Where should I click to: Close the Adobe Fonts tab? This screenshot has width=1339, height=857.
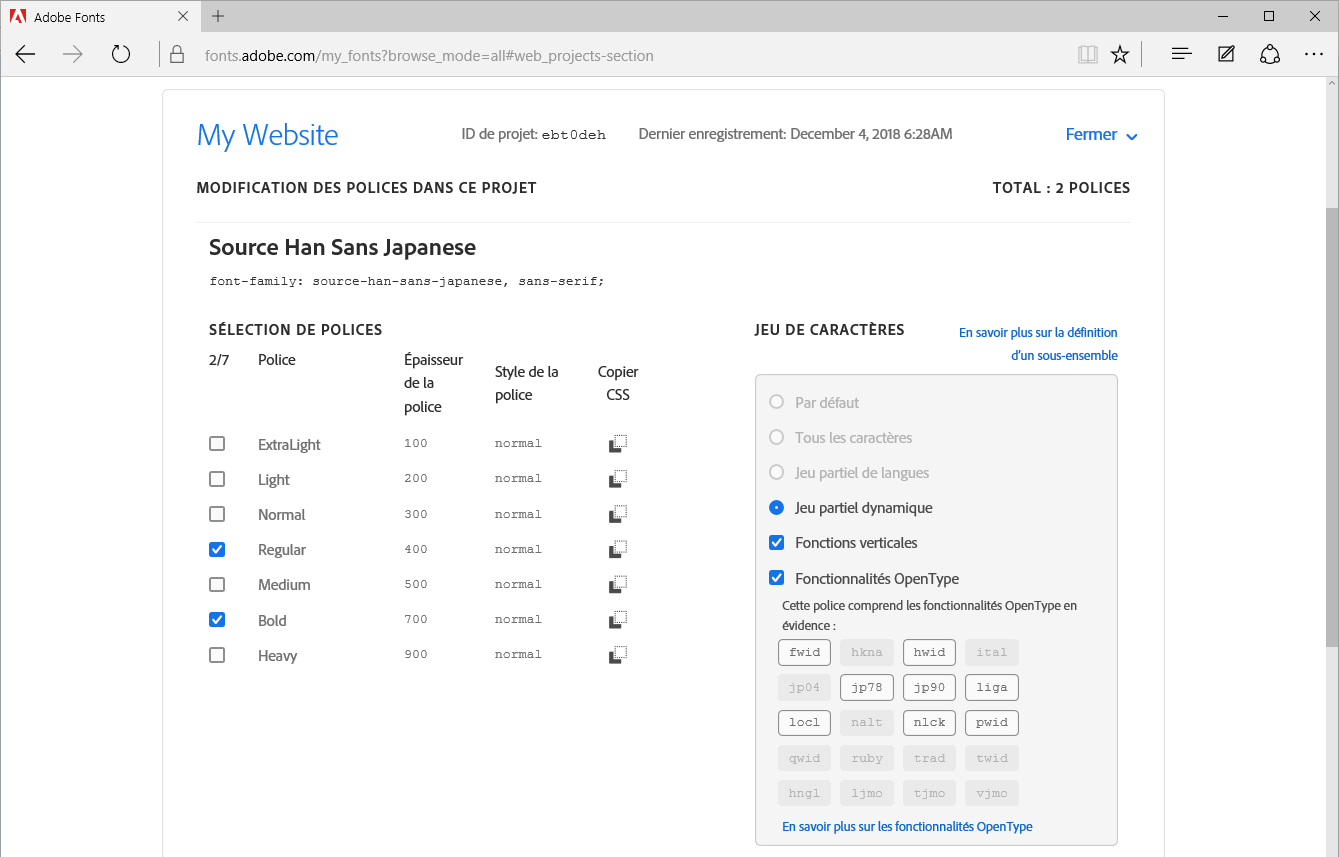183,16
